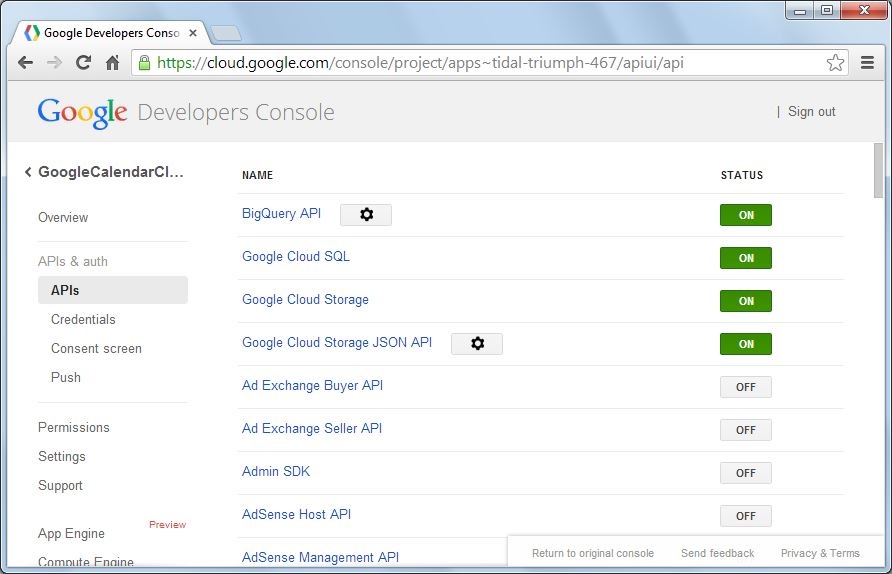Turn off Google Cloud SQL status
This screenshot has height=574, width=892.
[x=745, y=258]
